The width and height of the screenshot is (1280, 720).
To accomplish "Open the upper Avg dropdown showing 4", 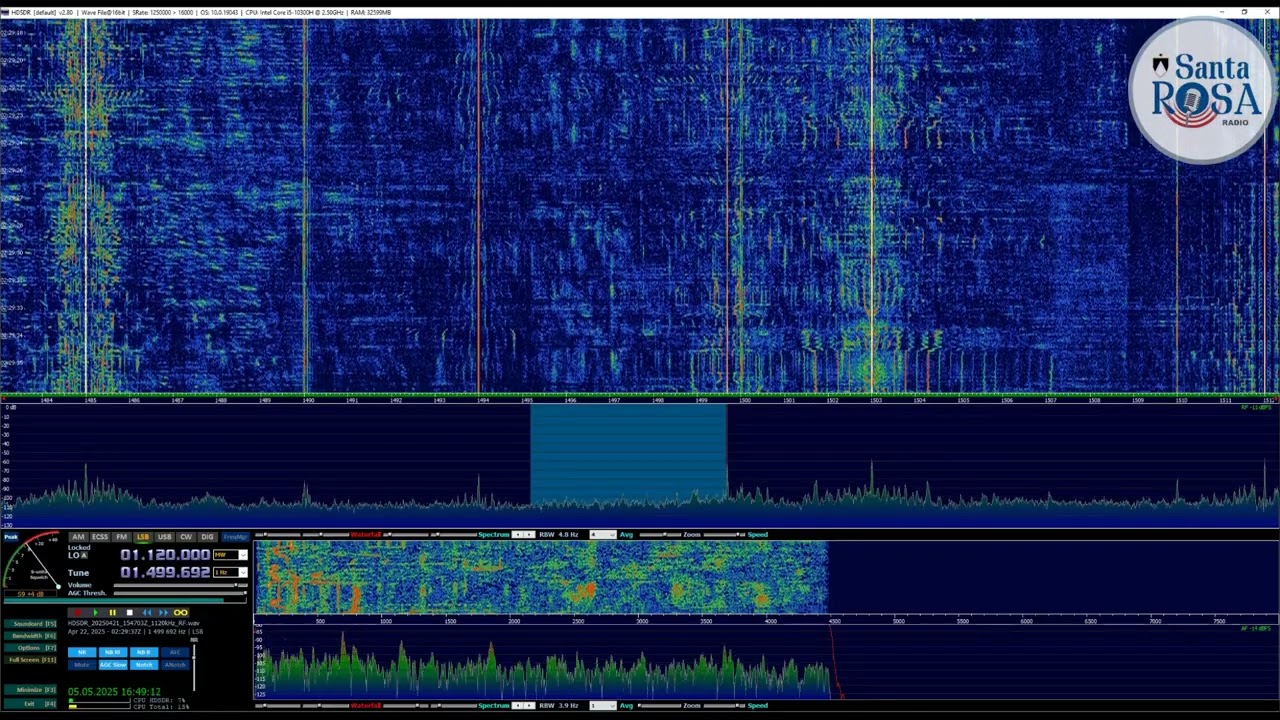I will [x=602, y=535].
